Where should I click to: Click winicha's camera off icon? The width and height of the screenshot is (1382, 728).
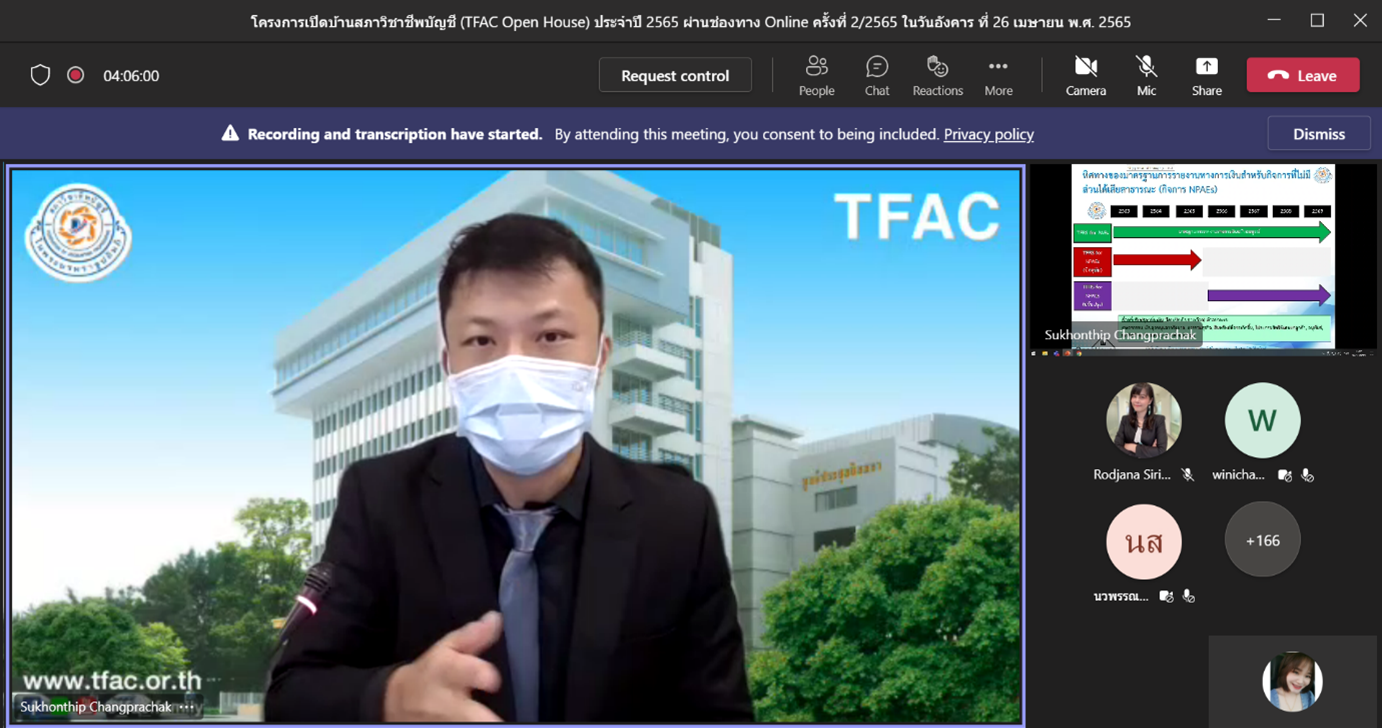1285,475
